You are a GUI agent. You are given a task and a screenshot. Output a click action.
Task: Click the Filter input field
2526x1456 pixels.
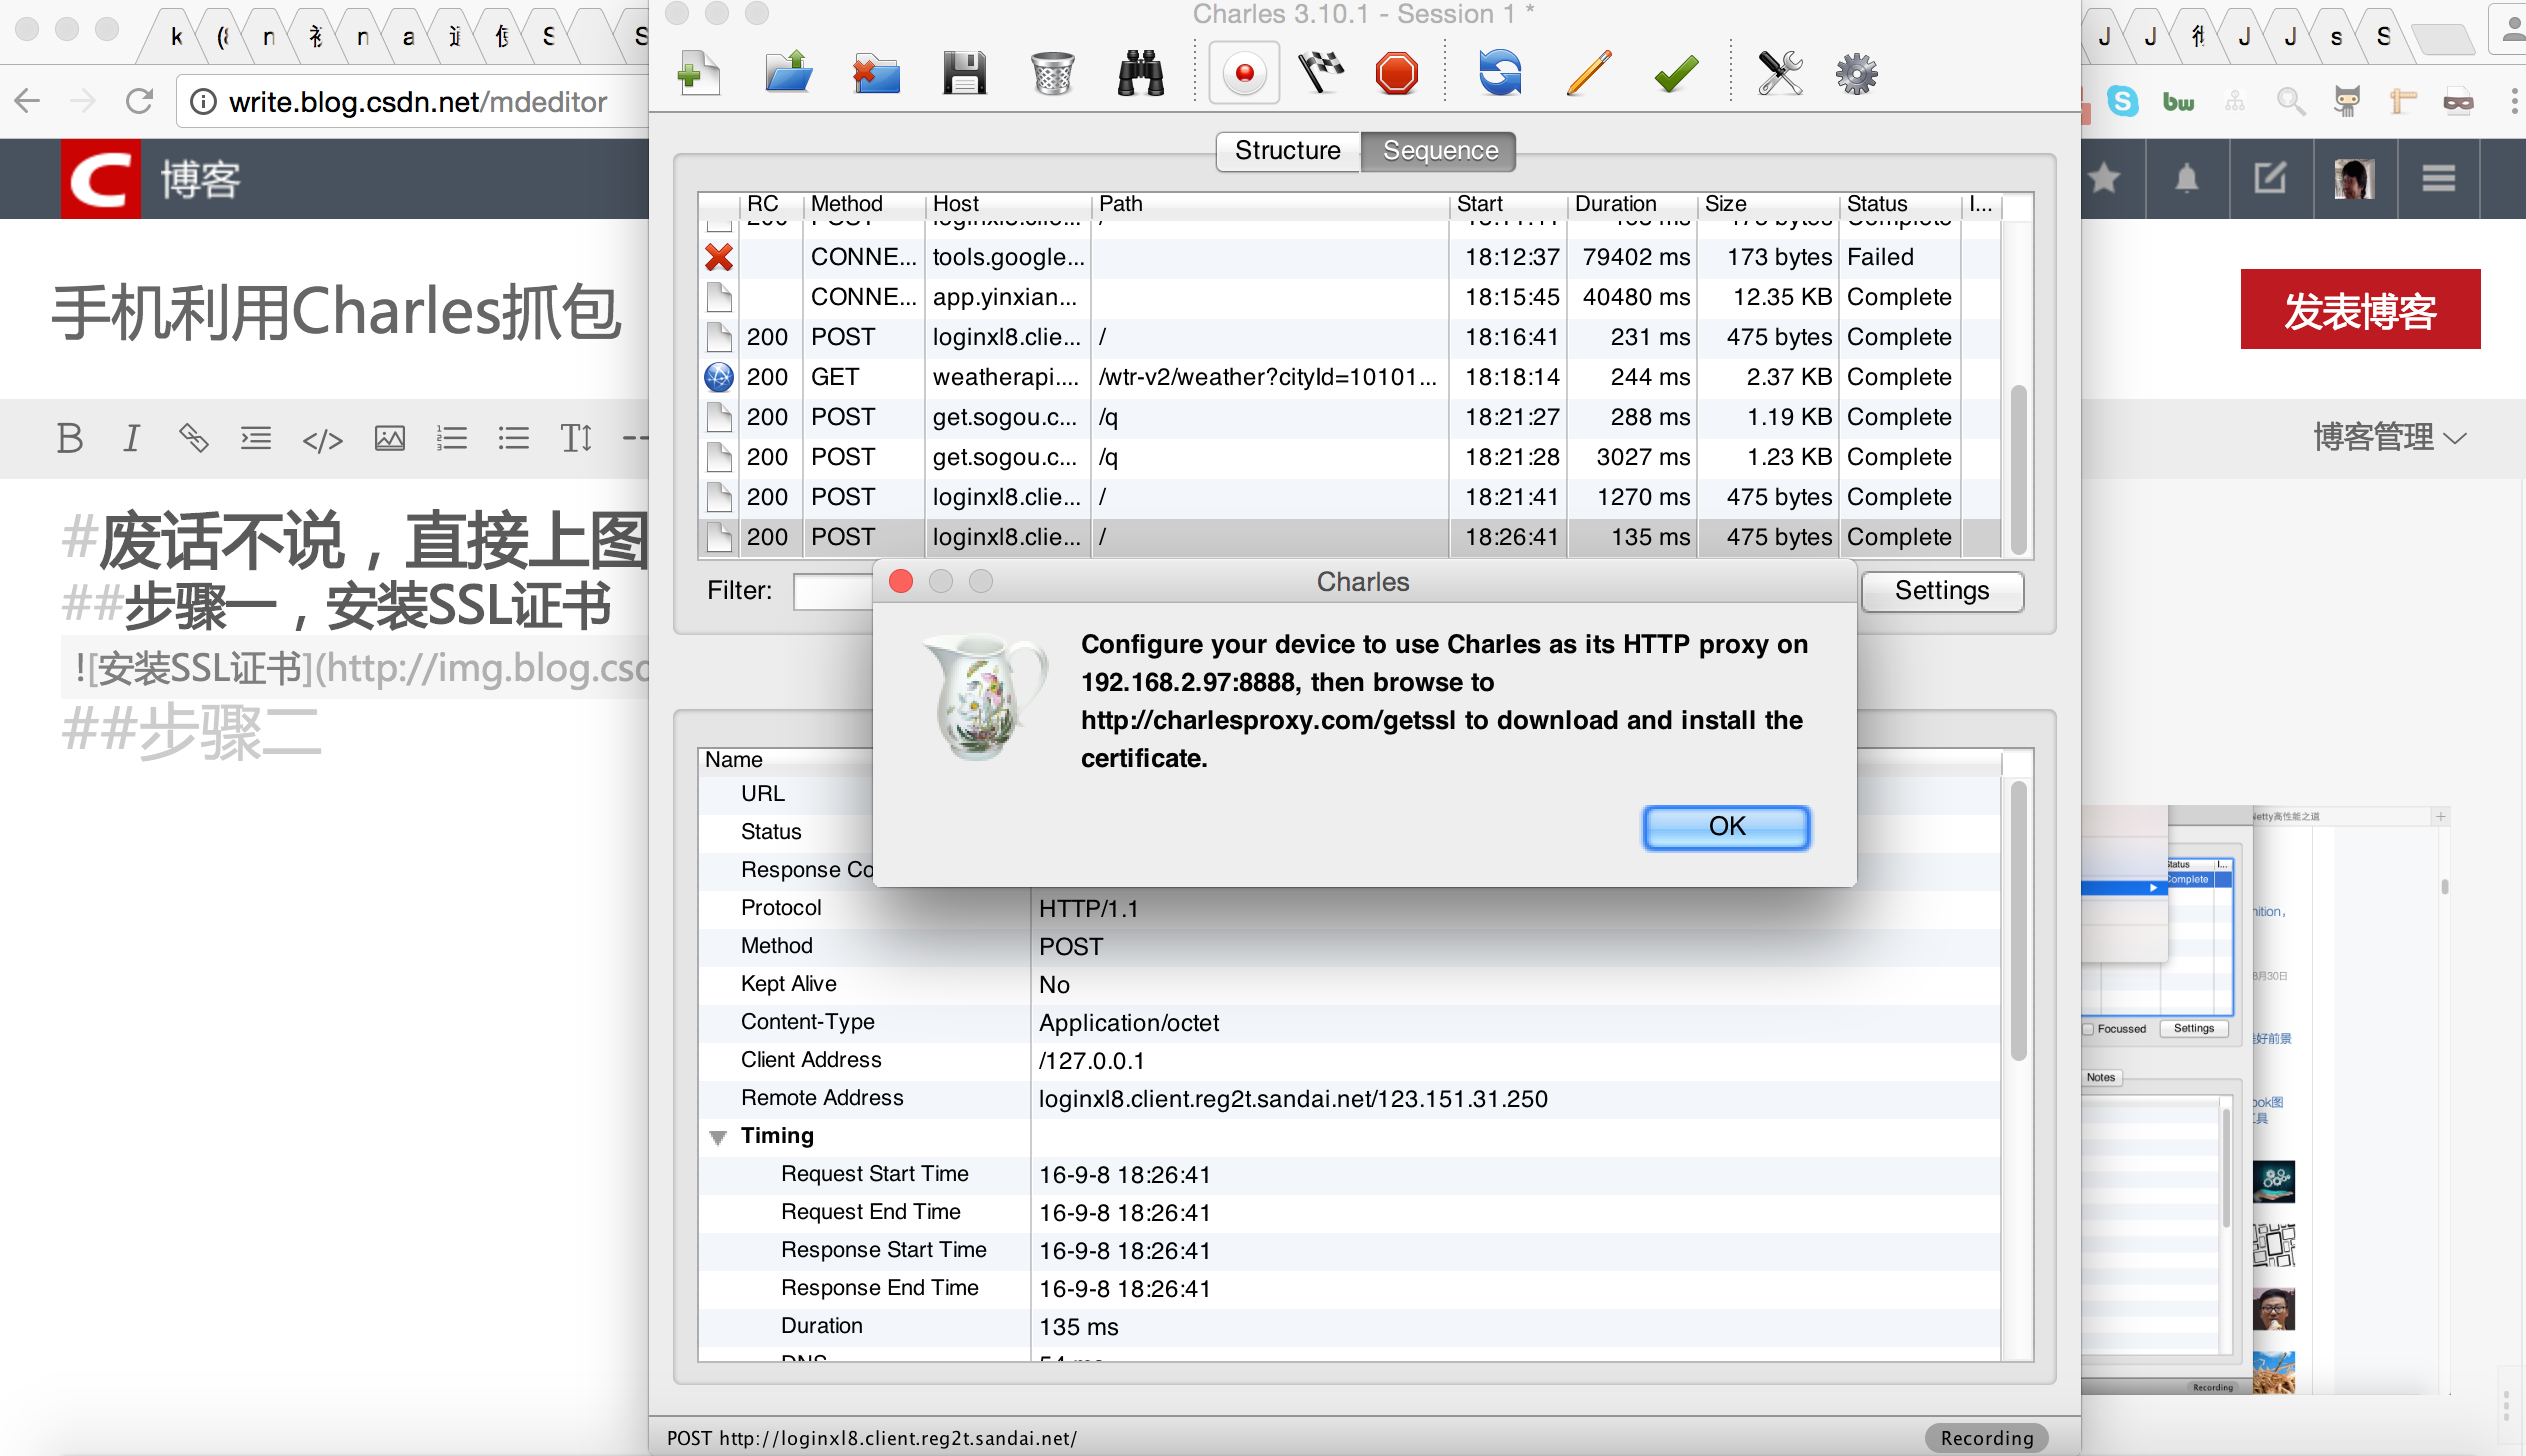pos(833,591)
